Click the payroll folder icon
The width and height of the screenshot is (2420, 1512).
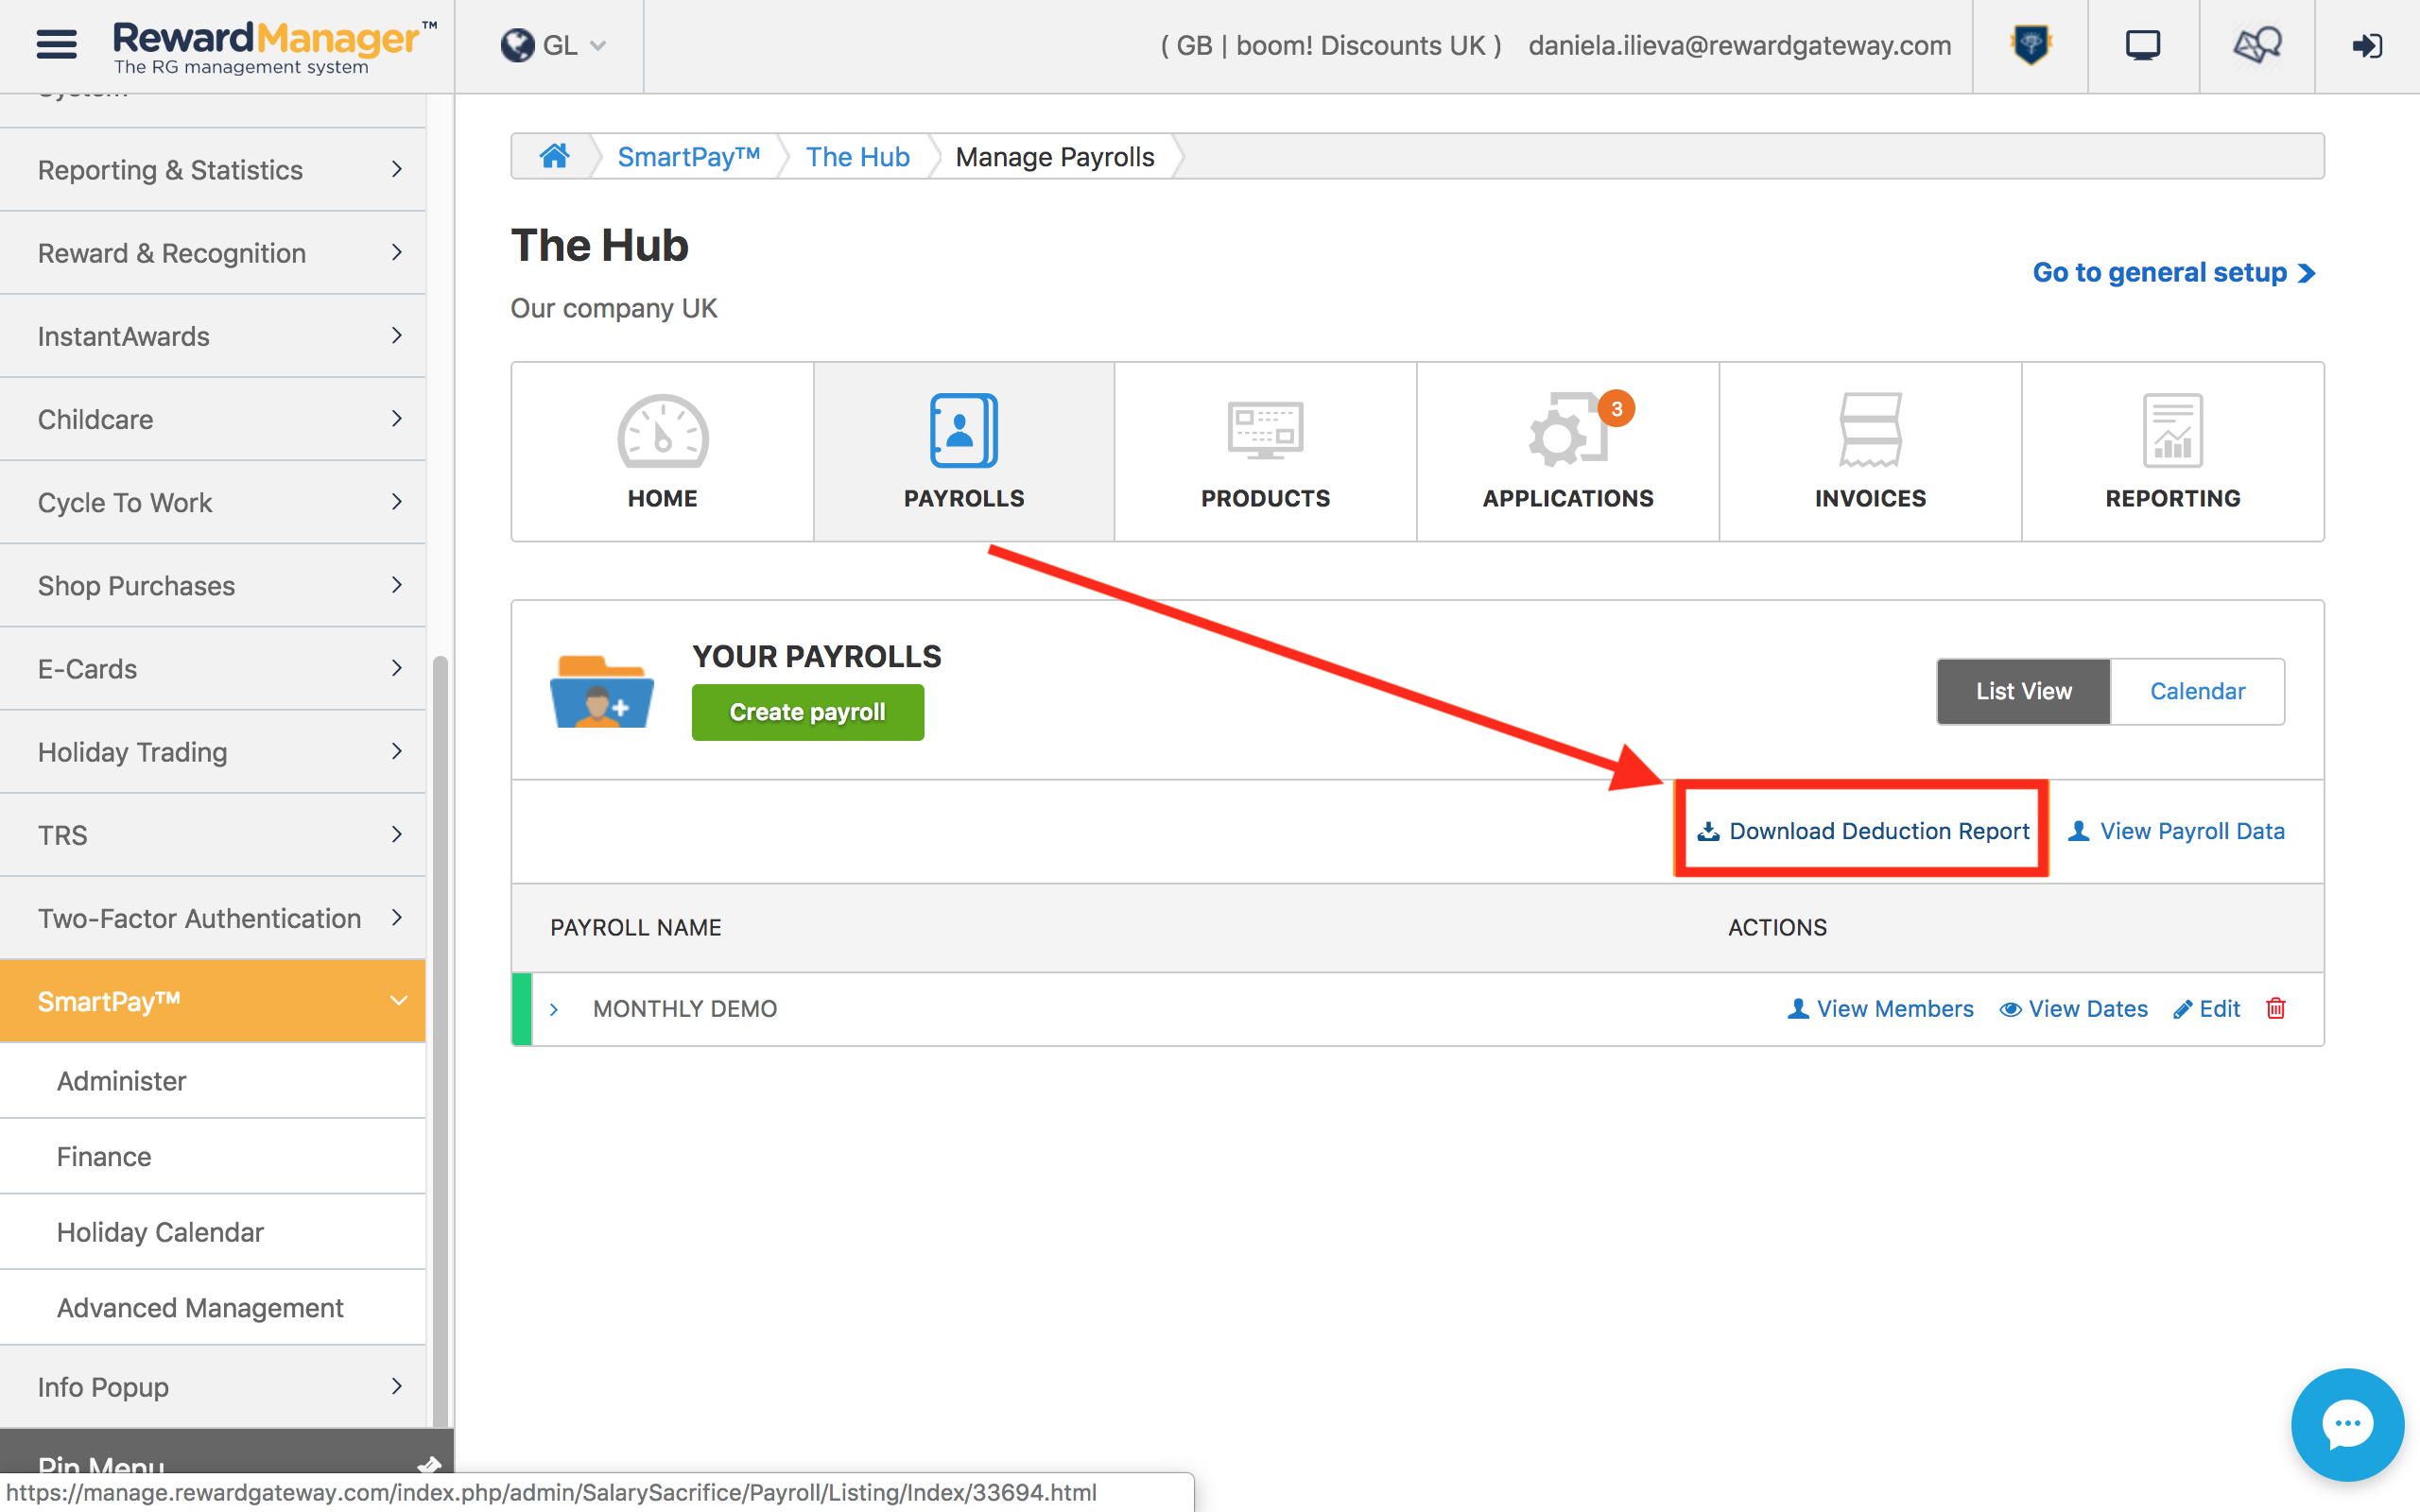point(601,691)
